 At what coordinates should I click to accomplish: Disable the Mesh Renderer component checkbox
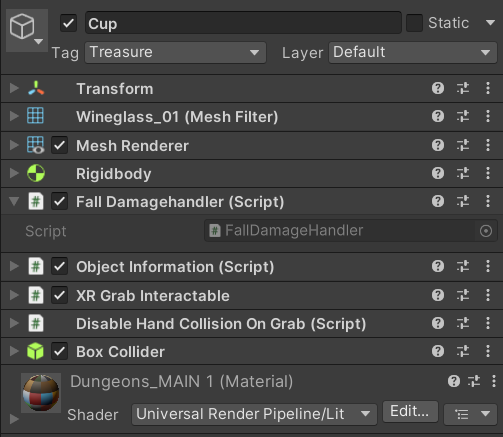coord(59,145)
